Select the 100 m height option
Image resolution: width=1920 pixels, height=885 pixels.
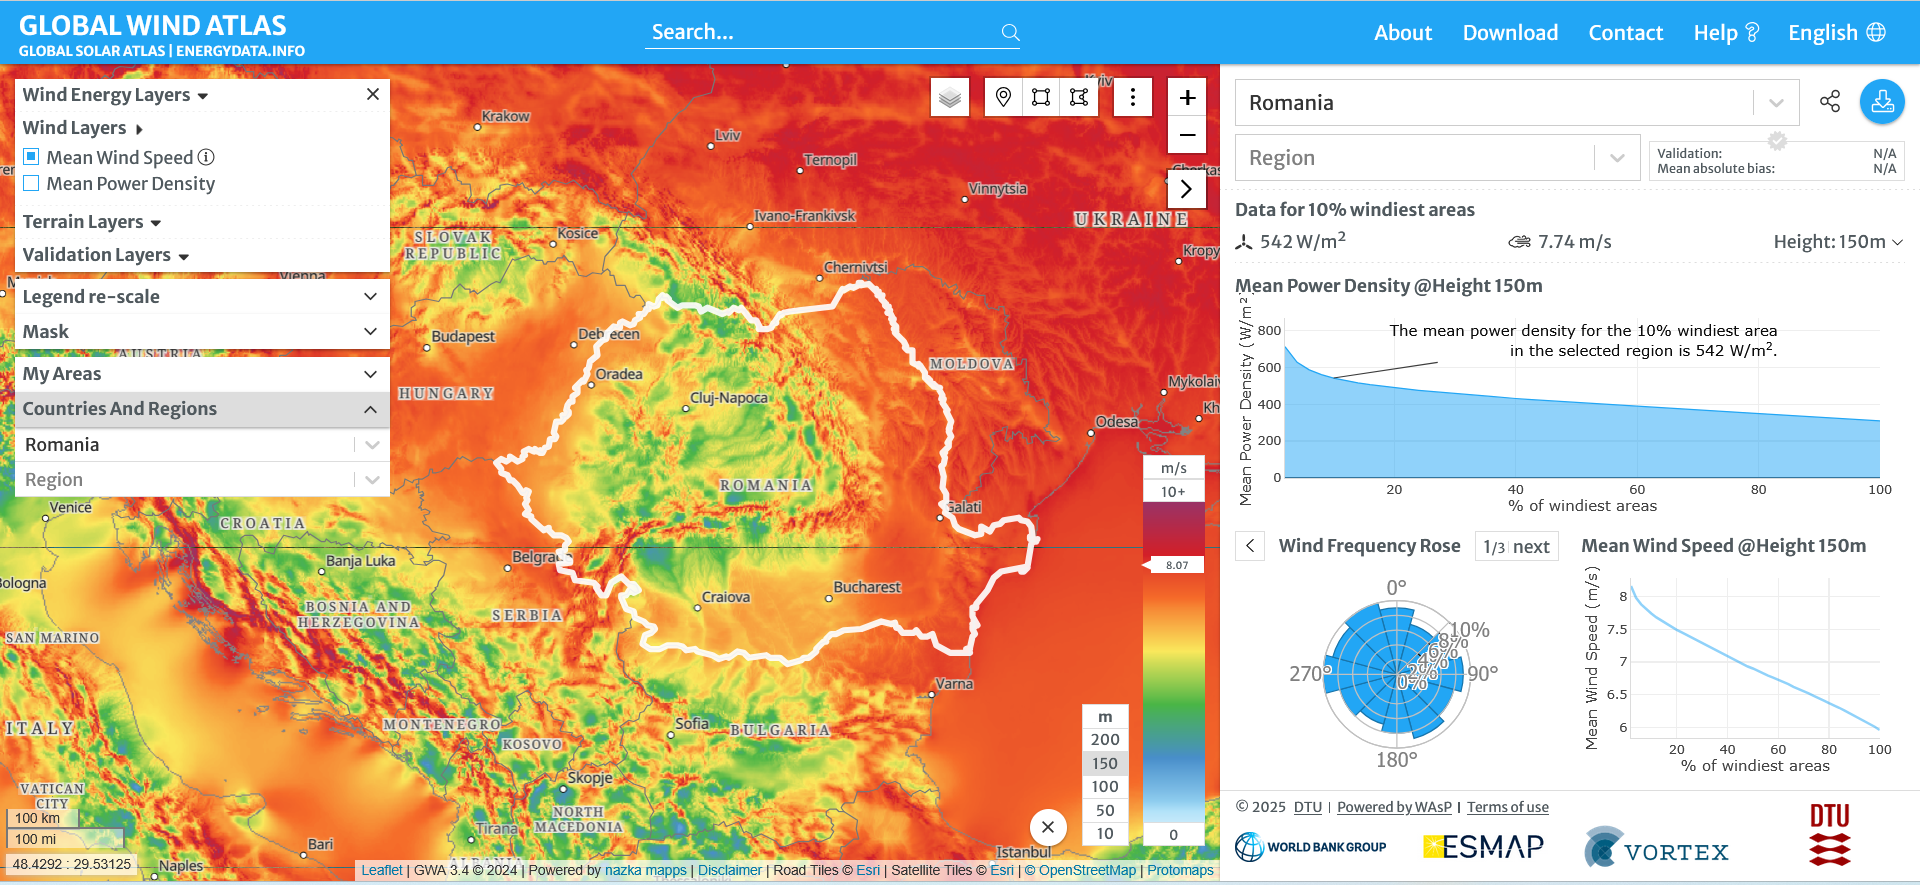coord(1105,787)
